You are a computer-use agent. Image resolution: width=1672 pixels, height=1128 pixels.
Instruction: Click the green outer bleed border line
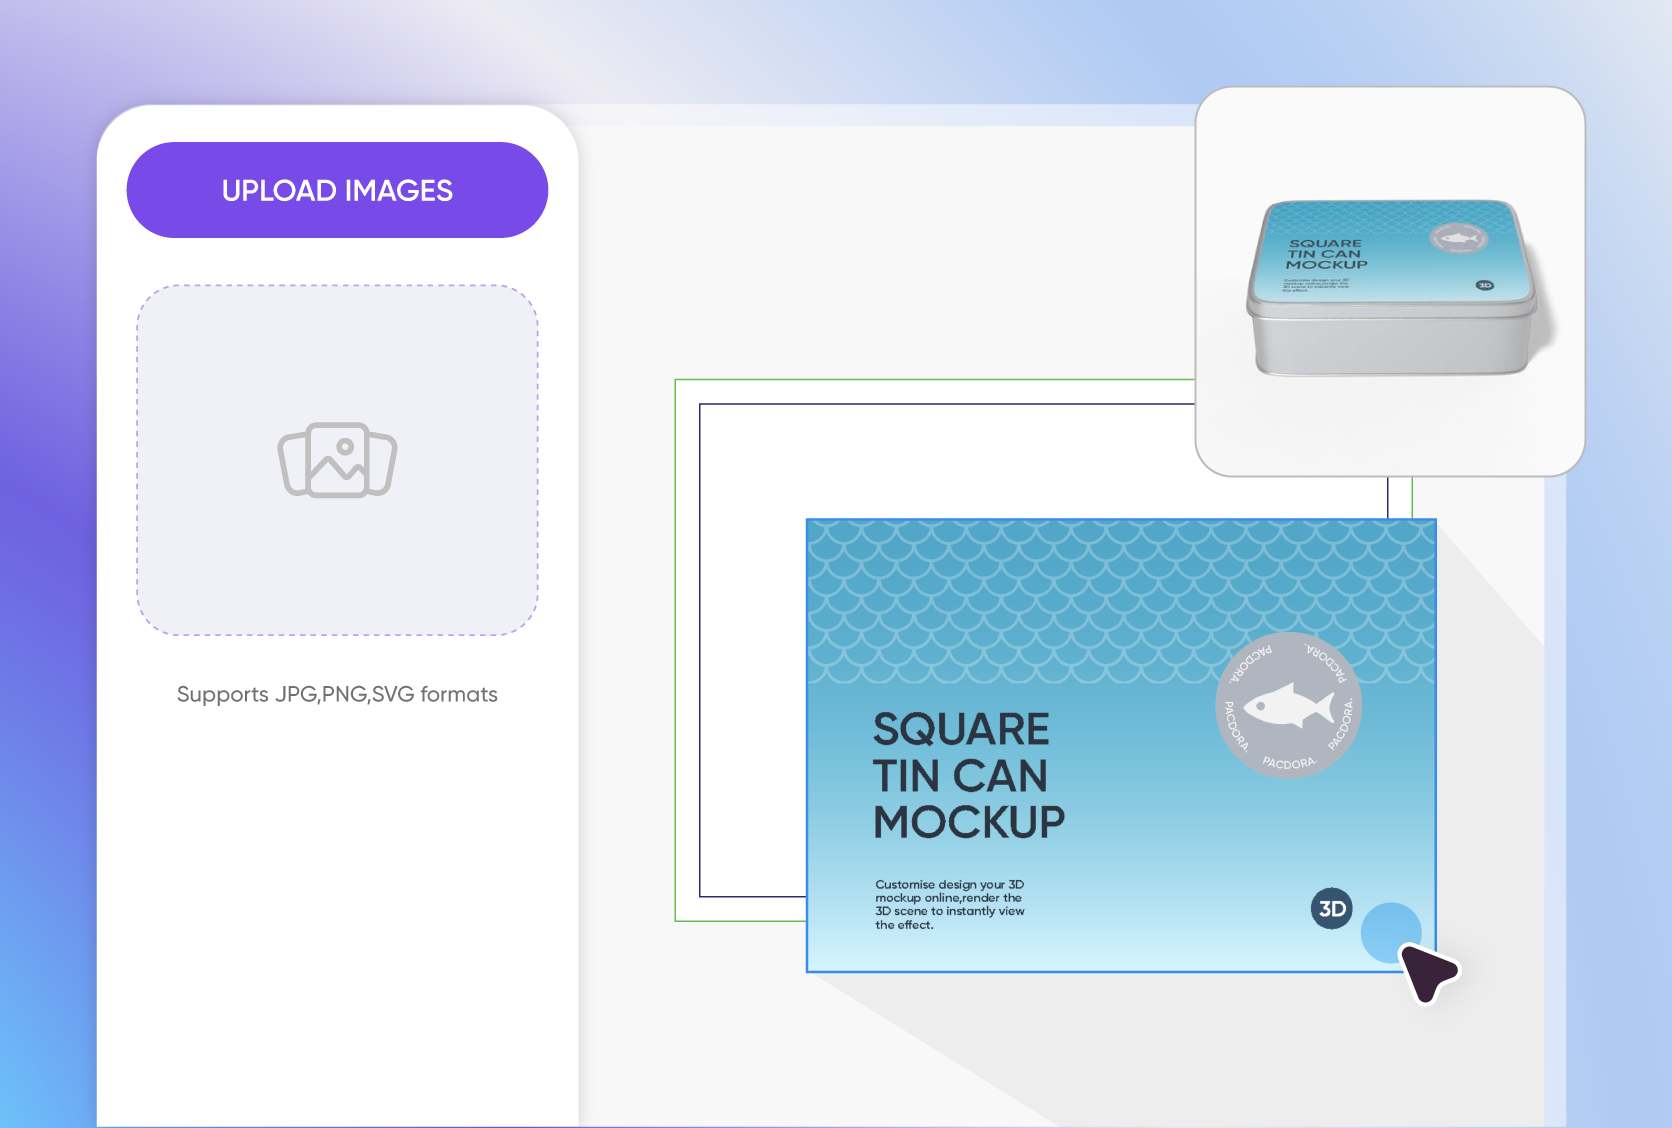pyautogui.click(x=676, y=650)
